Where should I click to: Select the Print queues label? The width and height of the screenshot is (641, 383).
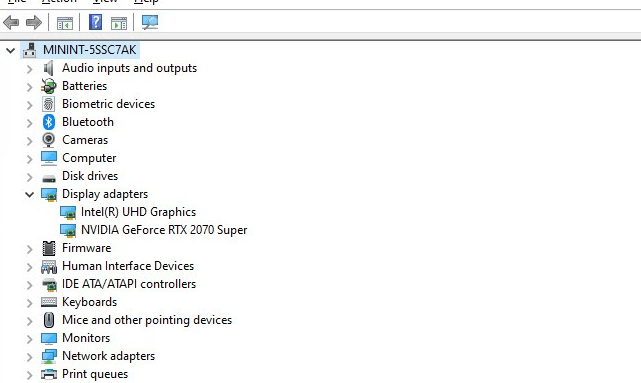point(95,374)
